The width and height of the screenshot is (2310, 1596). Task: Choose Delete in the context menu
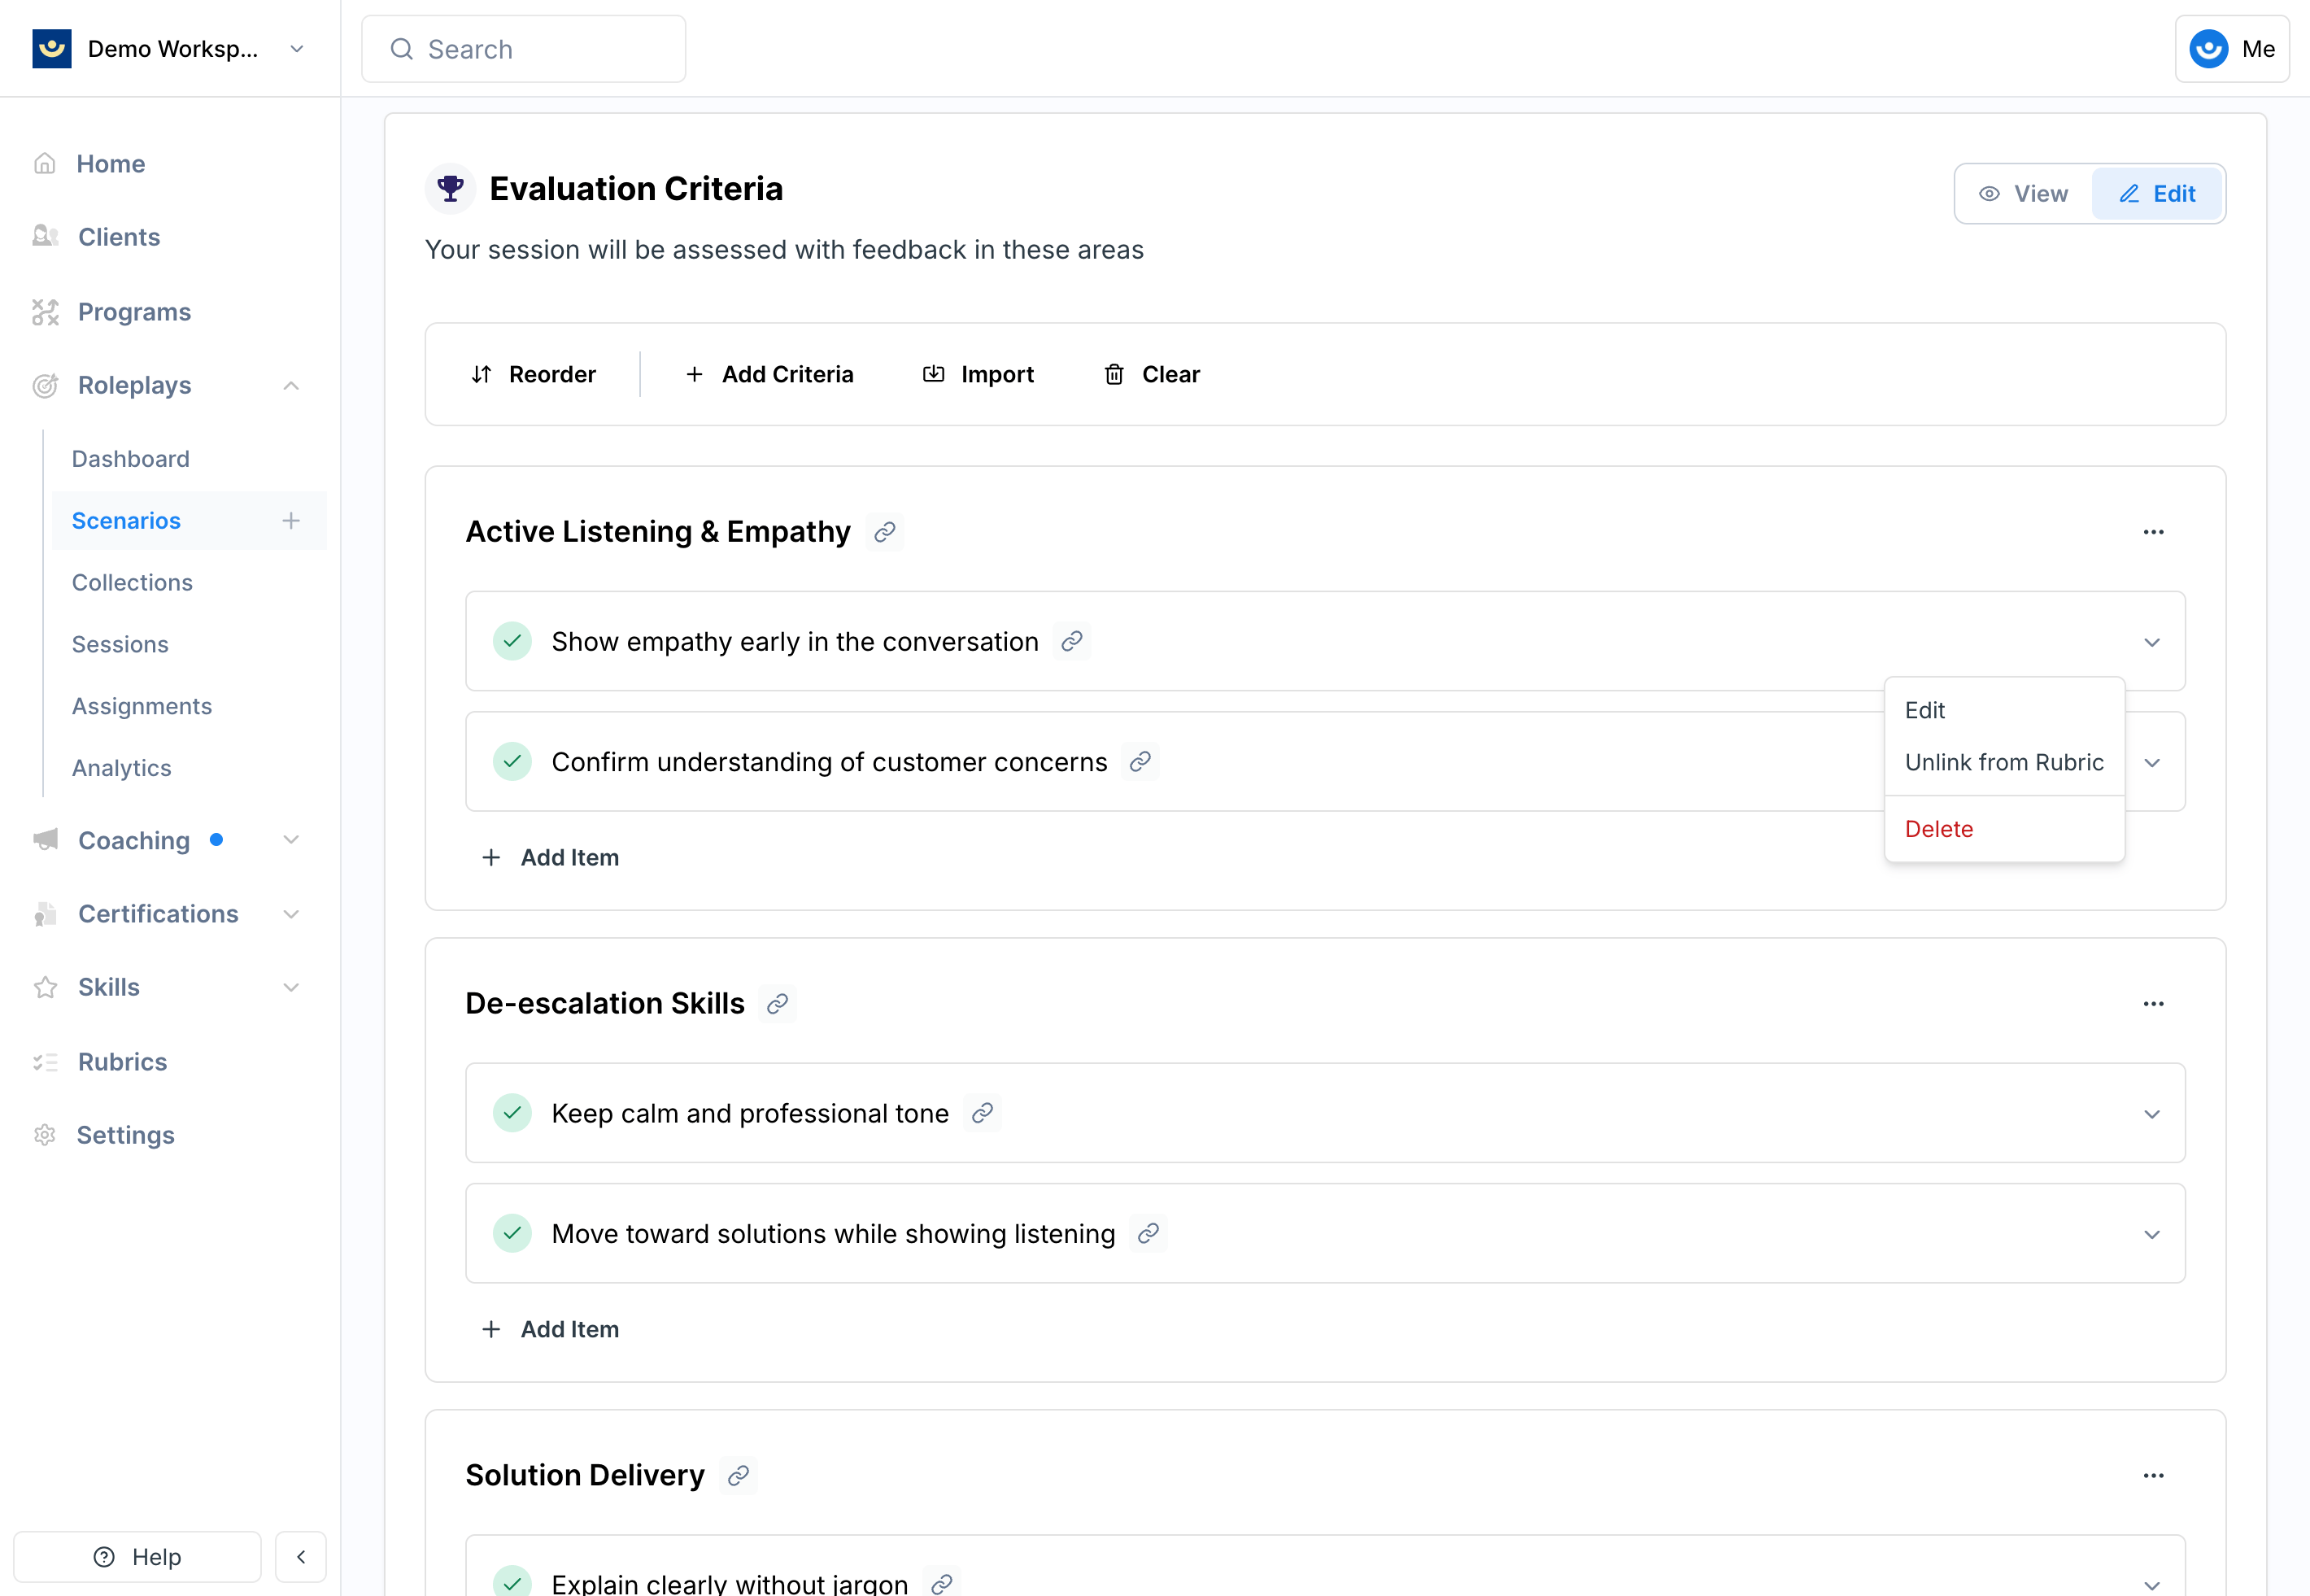(2004, 830)
